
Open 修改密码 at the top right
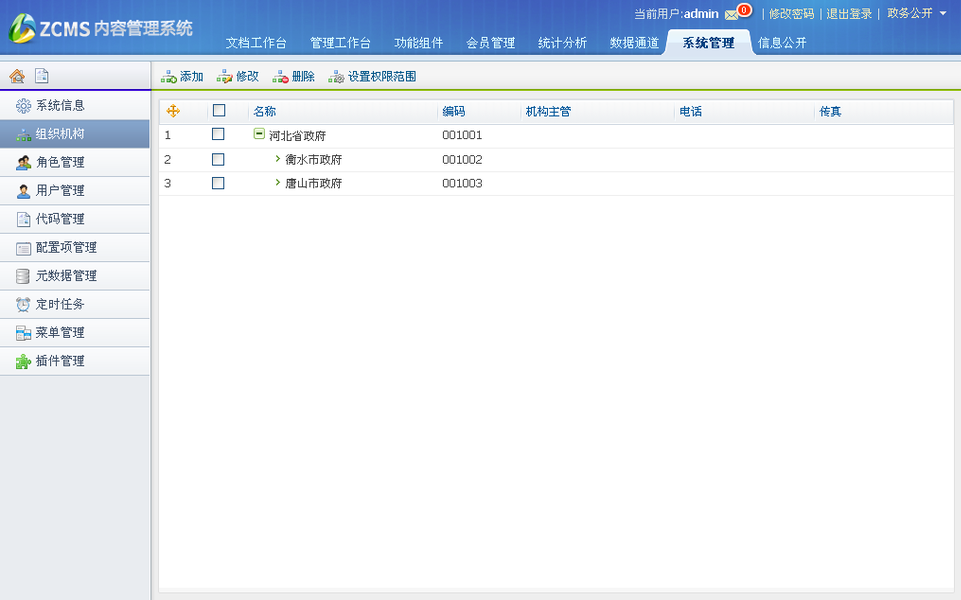click(x=789, y=13)
